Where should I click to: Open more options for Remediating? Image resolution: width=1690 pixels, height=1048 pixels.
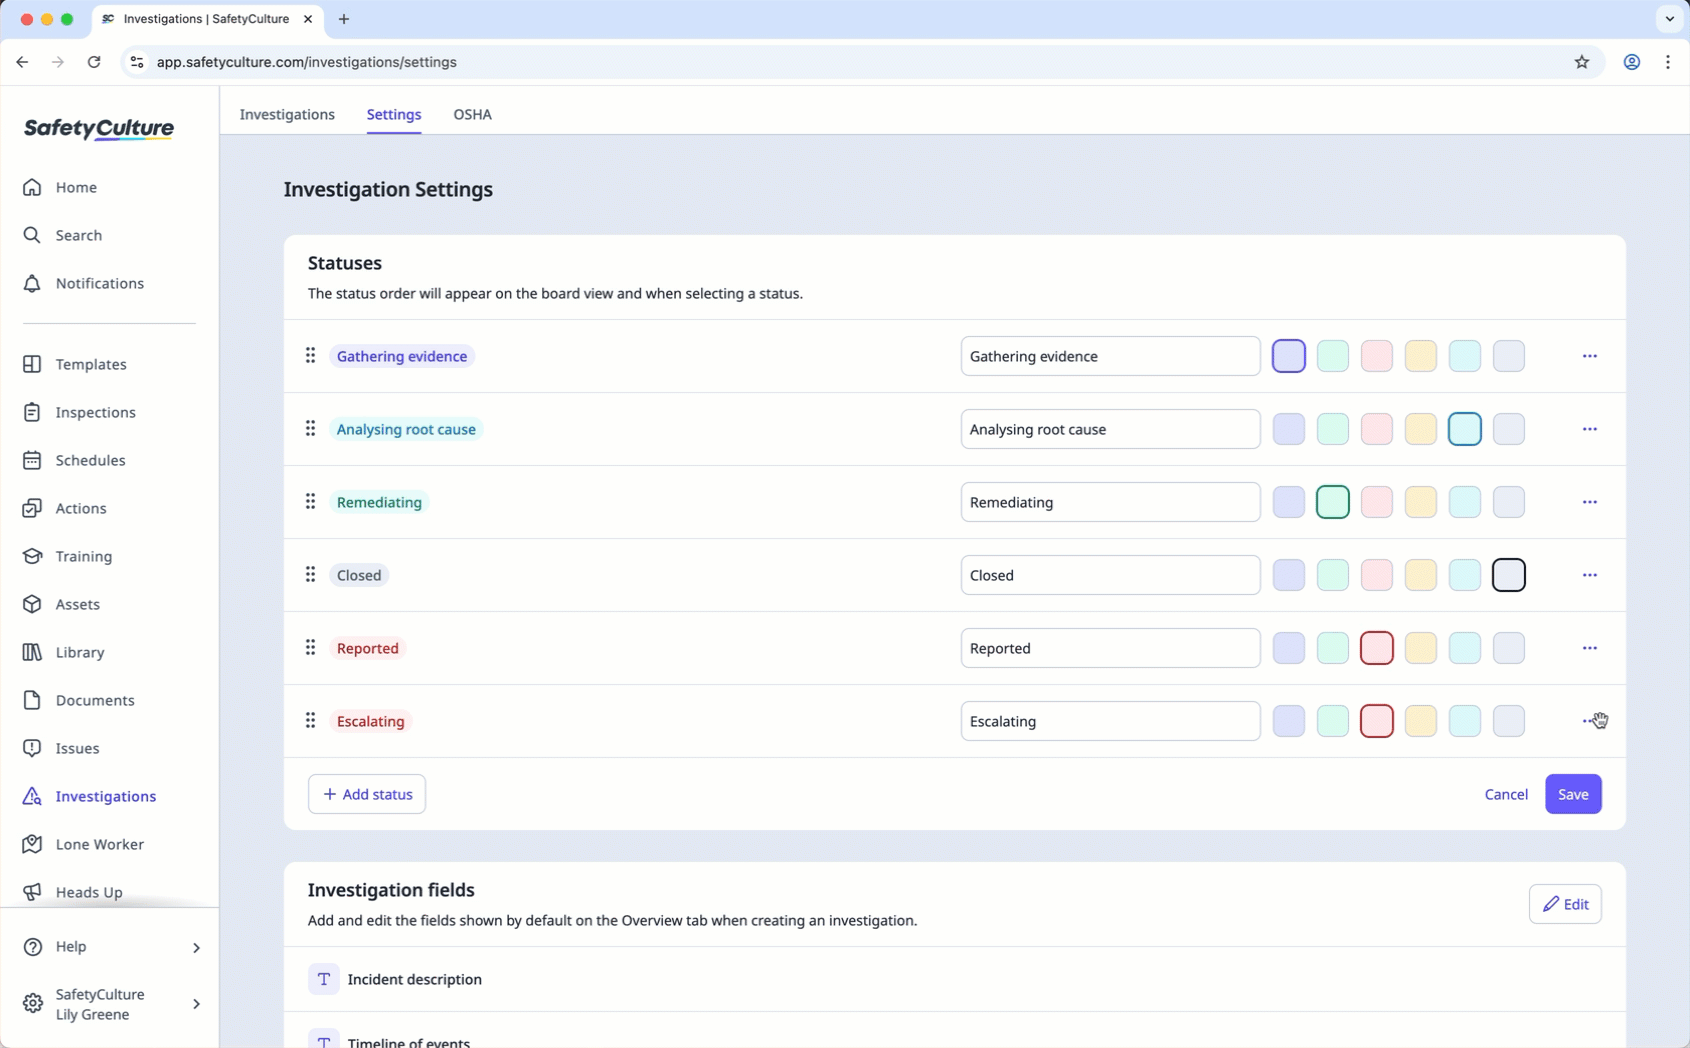tap(1590, 502)
